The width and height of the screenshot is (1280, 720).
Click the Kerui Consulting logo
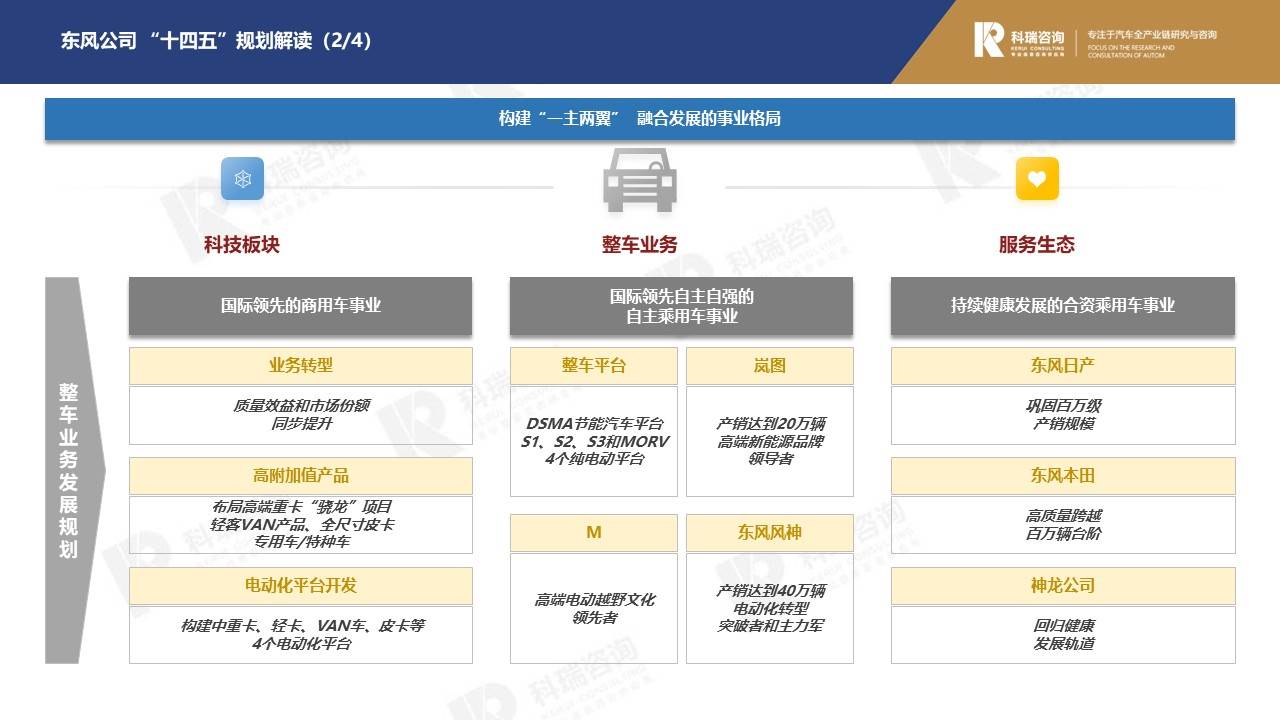1019,40
